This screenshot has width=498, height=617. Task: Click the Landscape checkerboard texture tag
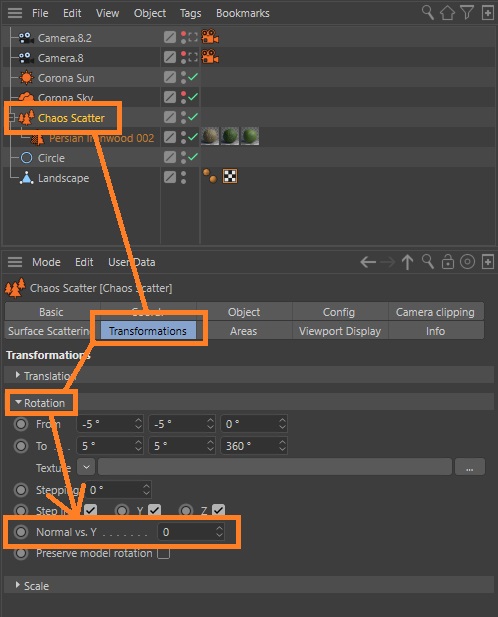click(x=230, y=176)
